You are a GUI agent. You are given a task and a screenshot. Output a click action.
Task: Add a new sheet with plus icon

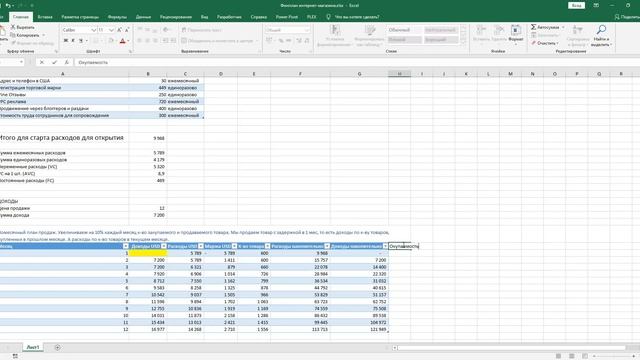[x=57, y=347]
